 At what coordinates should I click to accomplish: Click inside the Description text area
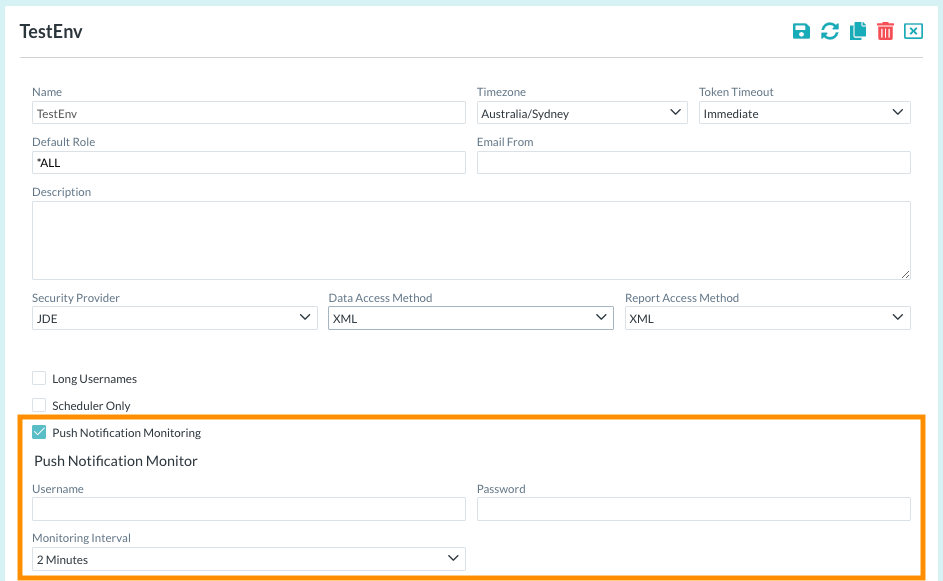tap(470, 240)
